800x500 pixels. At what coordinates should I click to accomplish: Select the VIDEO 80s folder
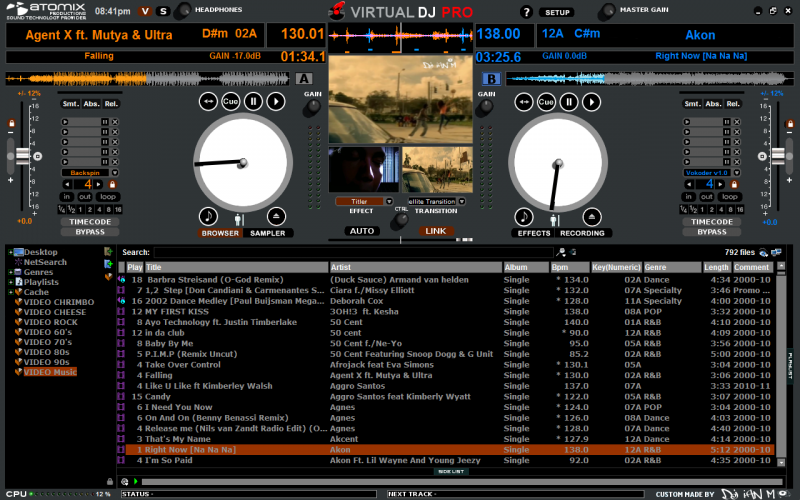coord(46,352)
